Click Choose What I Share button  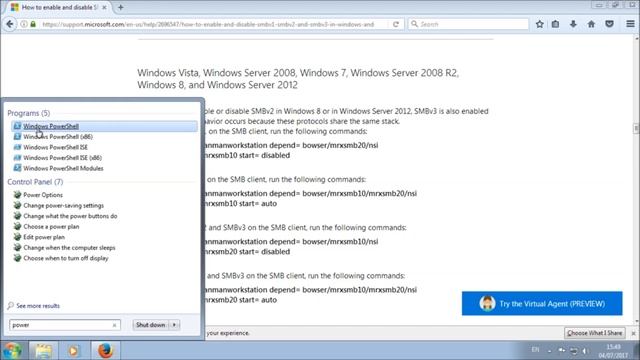pyautogui.click(x=595, y=333)
